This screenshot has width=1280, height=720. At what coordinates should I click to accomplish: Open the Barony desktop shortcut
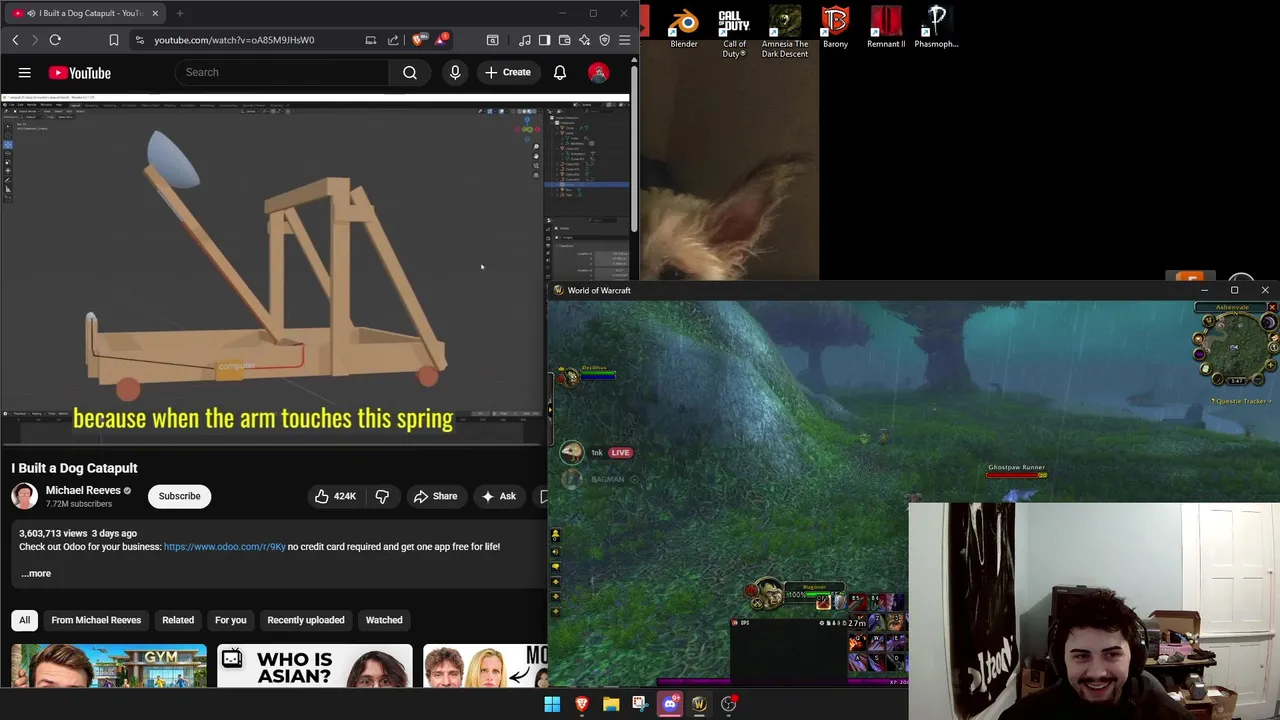click(x=835, y=28)
